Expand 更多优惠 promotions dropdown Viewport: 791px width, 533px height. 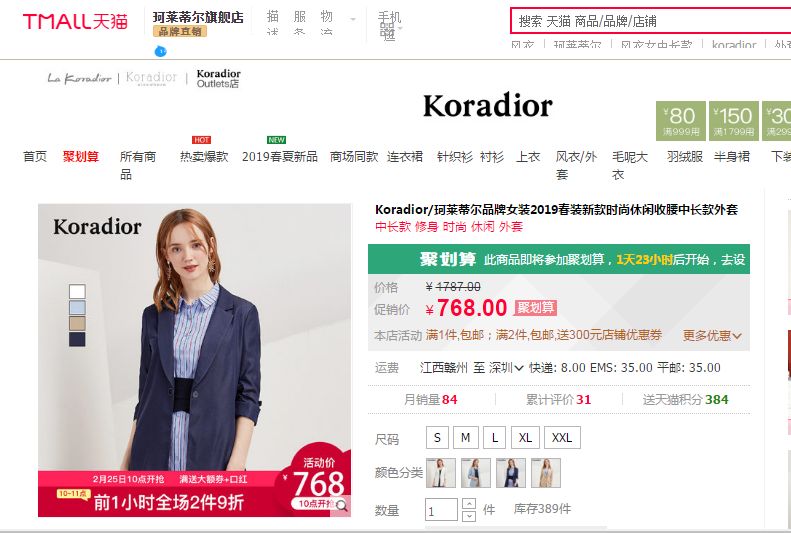[712, 335]
